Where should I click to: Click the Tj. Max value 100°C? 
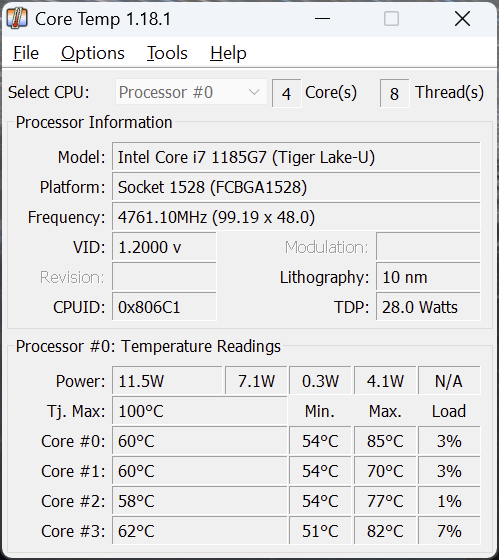click(200, 411)
